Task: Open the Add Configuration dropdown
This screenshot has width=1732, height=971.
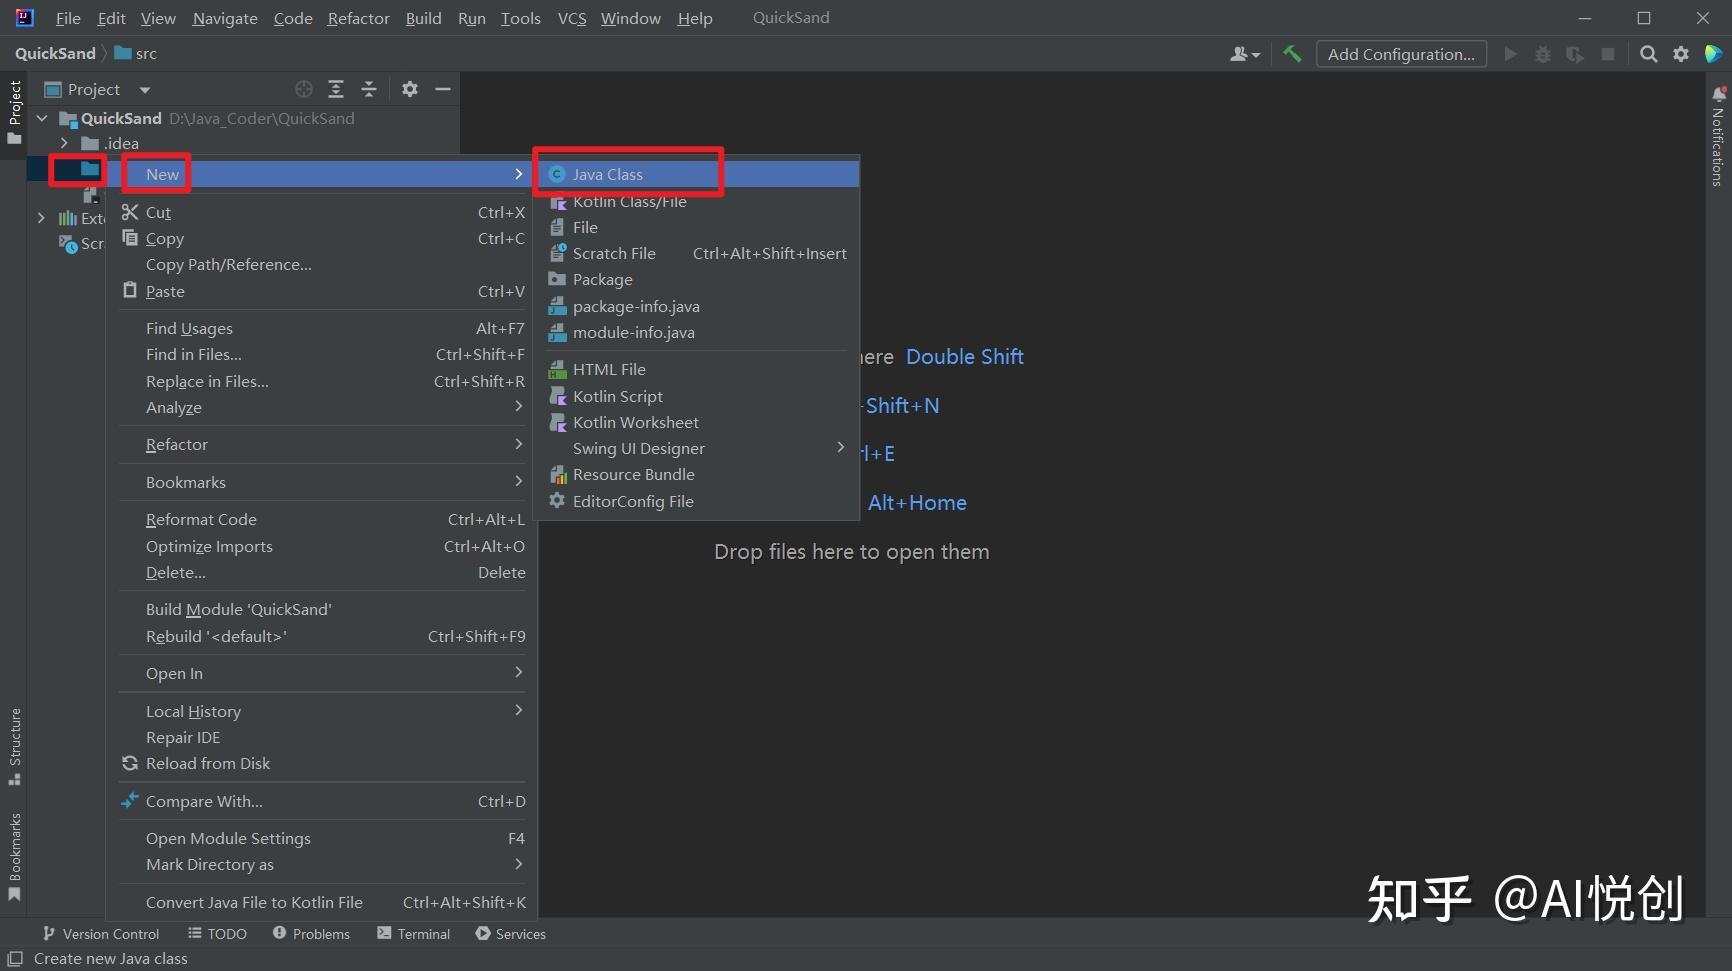Action: tap(1401, 54)
